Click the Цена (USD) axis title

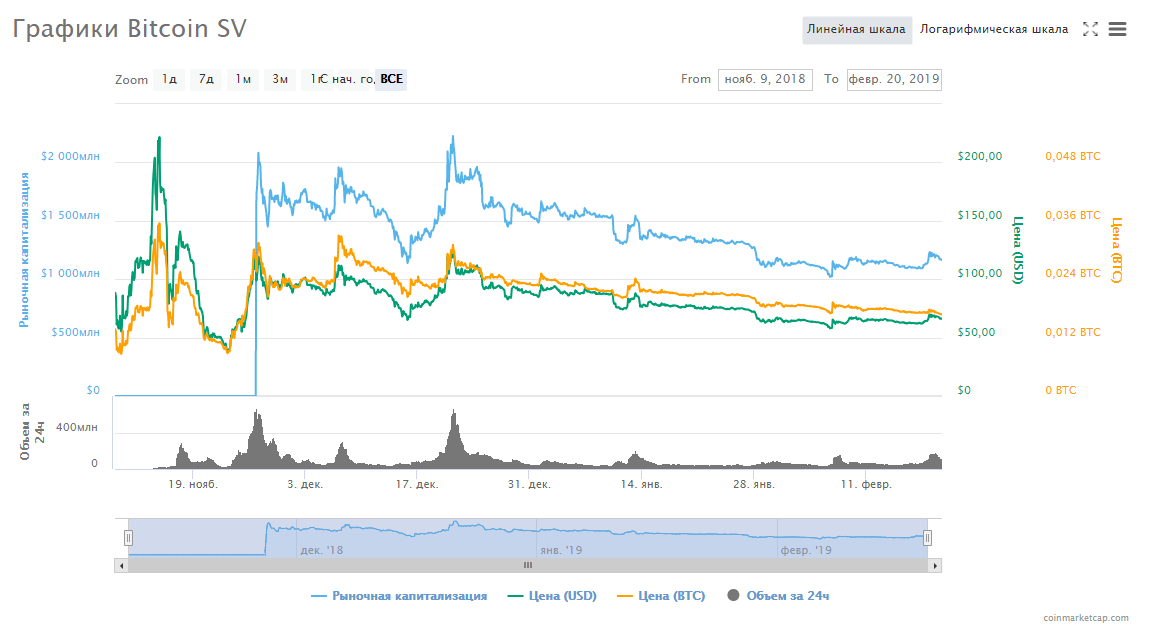pyautogui.click(x=1019, y=250)
